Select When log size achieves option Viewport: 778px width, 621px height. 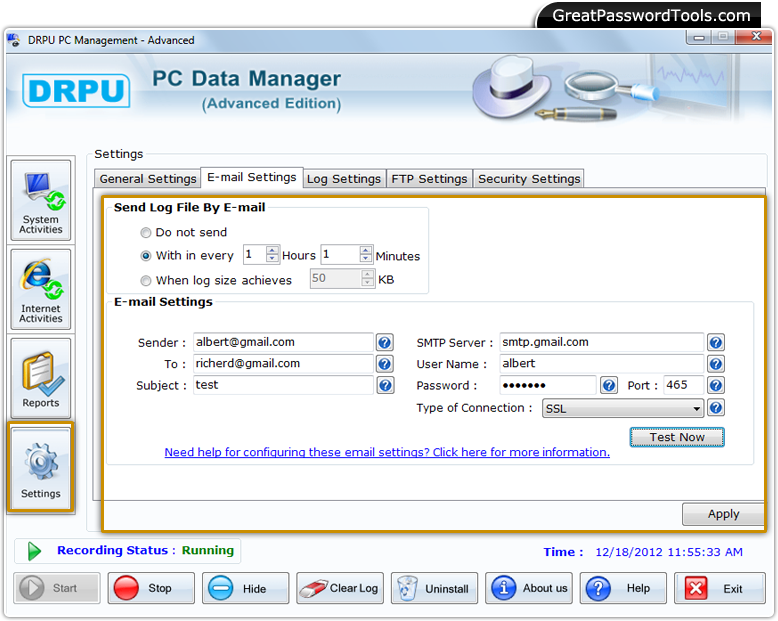pos(145,281)
